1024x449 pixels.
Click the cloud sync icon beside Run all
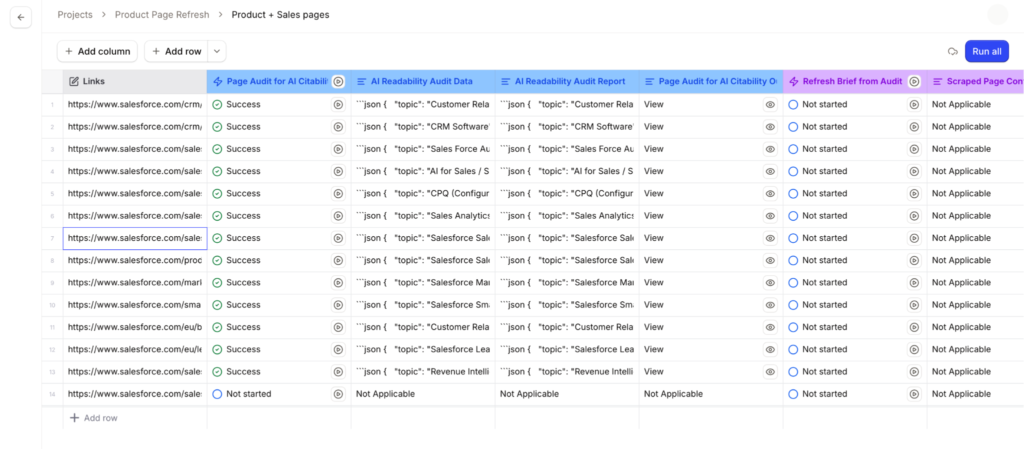[x=952, y=52]
